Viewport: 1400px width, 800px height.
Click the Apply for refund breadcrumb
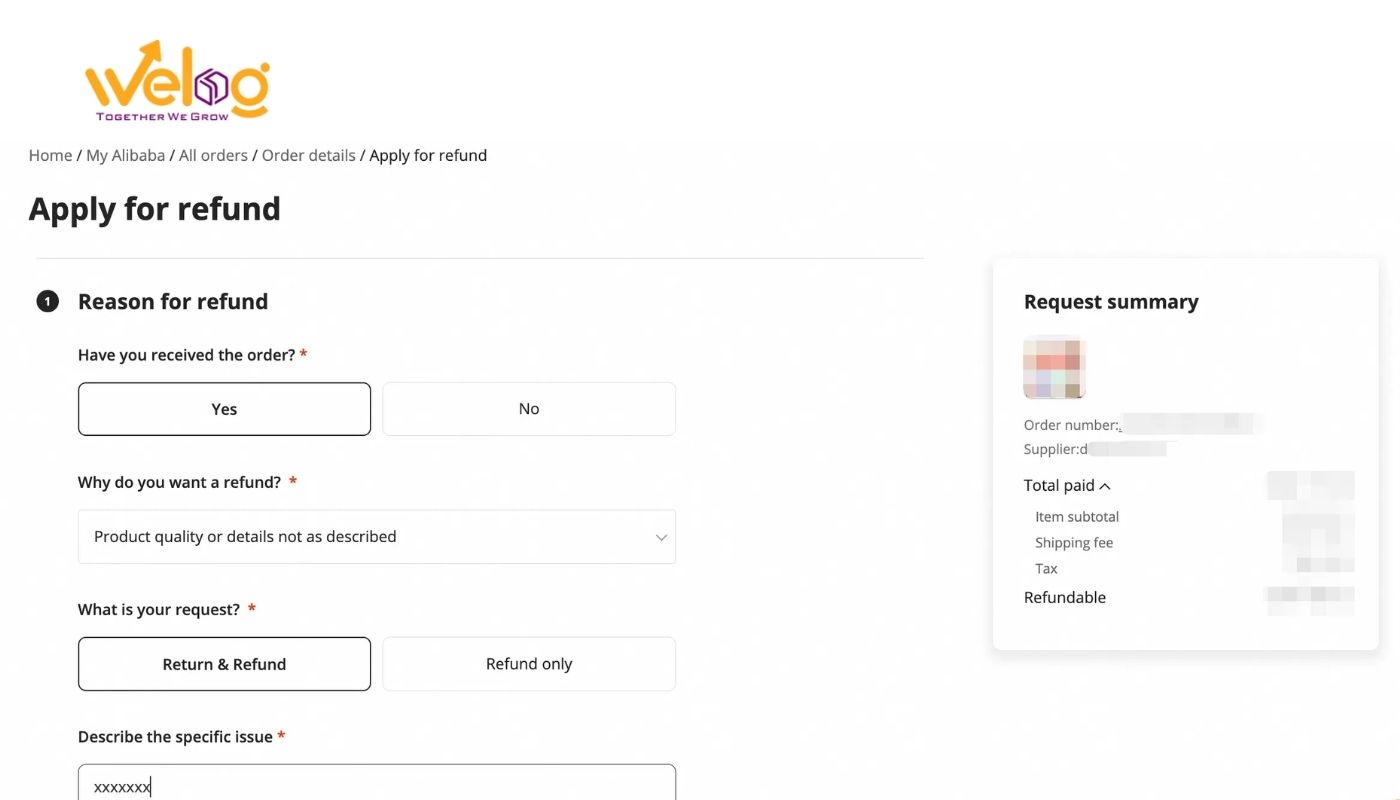point(428,155)
